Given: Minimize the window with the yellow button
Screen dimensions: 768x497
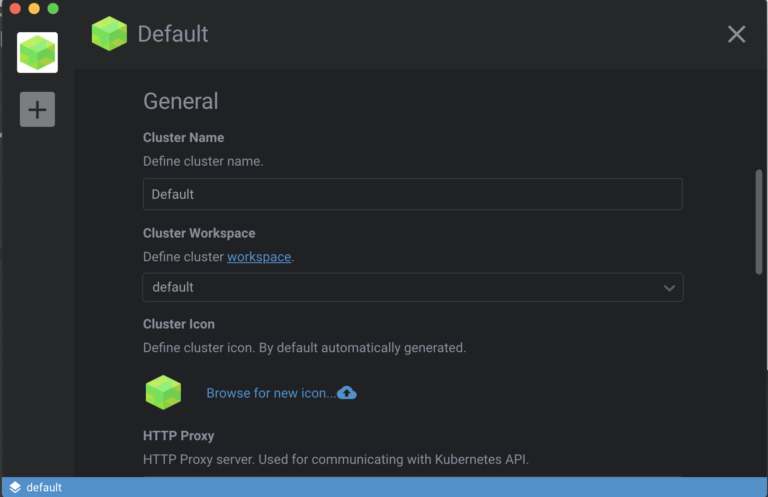Looking at the screenshot, I should click(x=34, y=8).
